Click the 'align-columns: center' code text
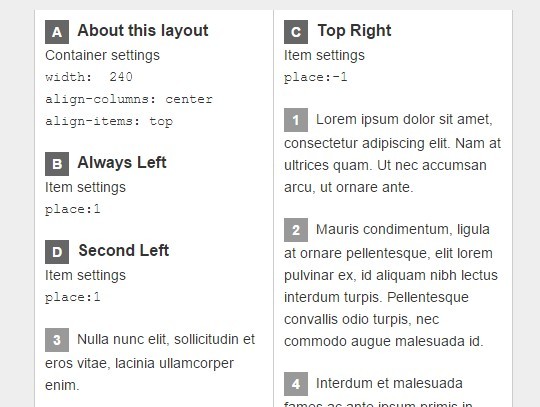 (129, 99)
